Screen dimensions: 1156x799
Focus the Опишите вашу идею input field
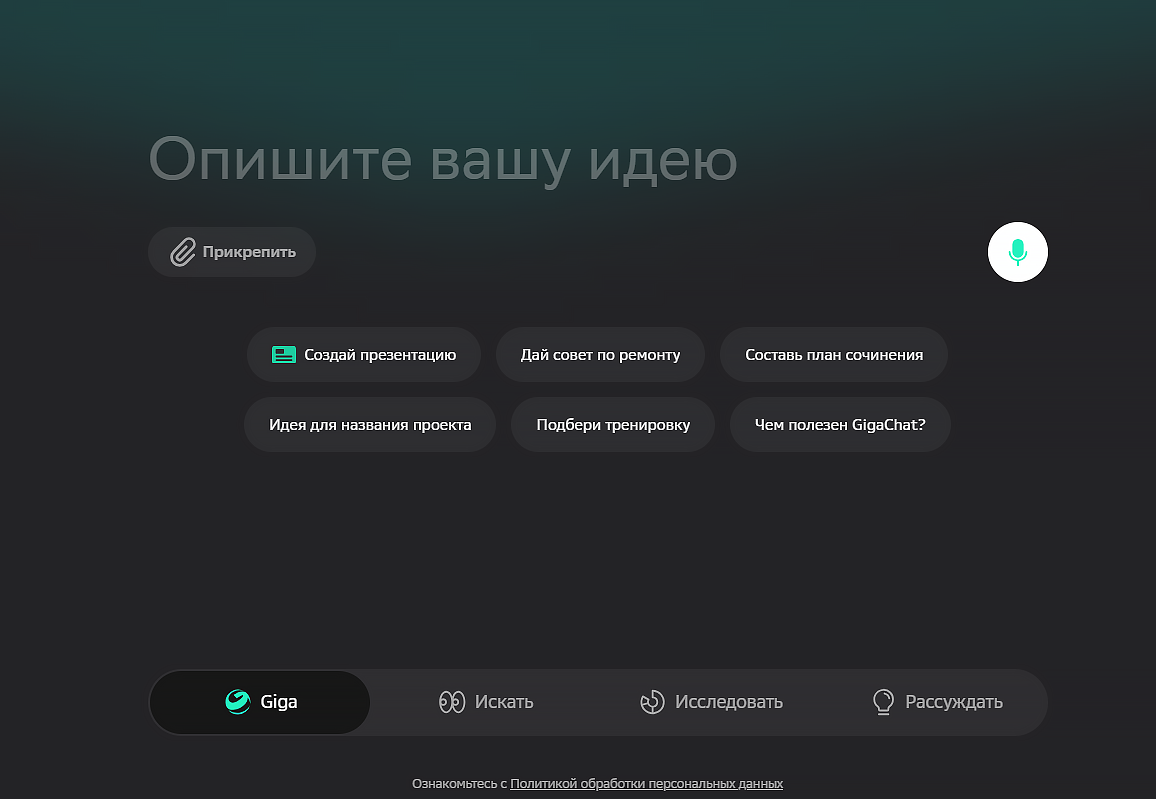(x=442, y=160)
